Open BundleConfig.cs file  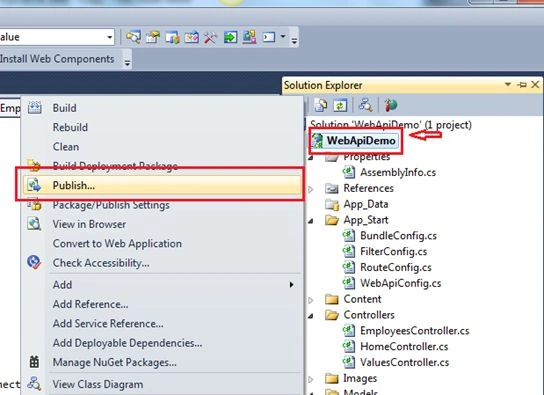(x=398, y=236)
